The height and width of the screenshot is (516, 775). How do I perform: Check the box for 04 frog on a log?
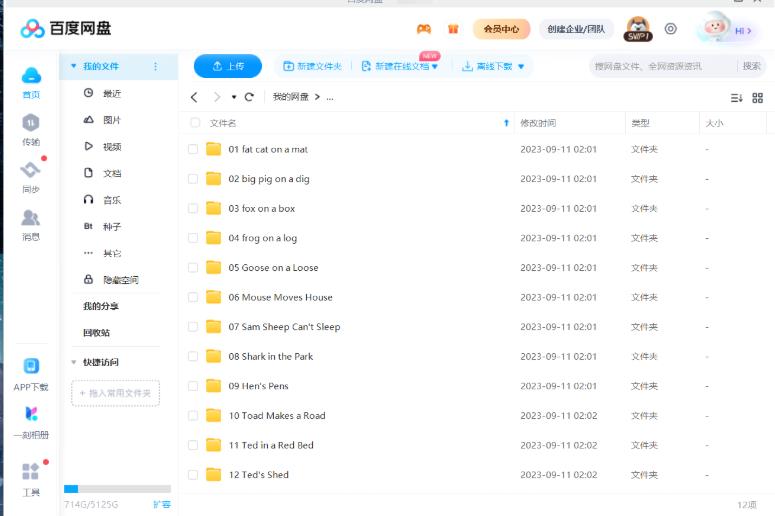[193, 238]
